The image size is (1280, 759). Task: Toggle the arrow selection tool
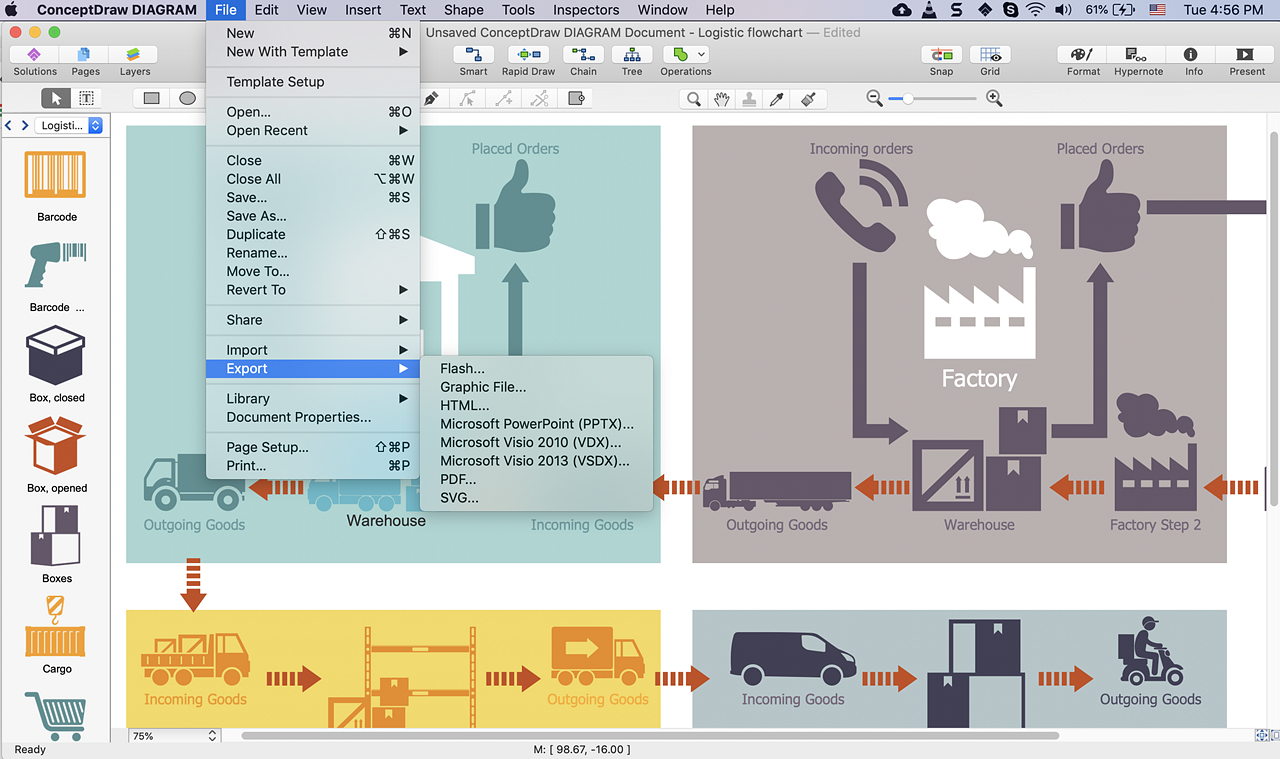(56, 98)
